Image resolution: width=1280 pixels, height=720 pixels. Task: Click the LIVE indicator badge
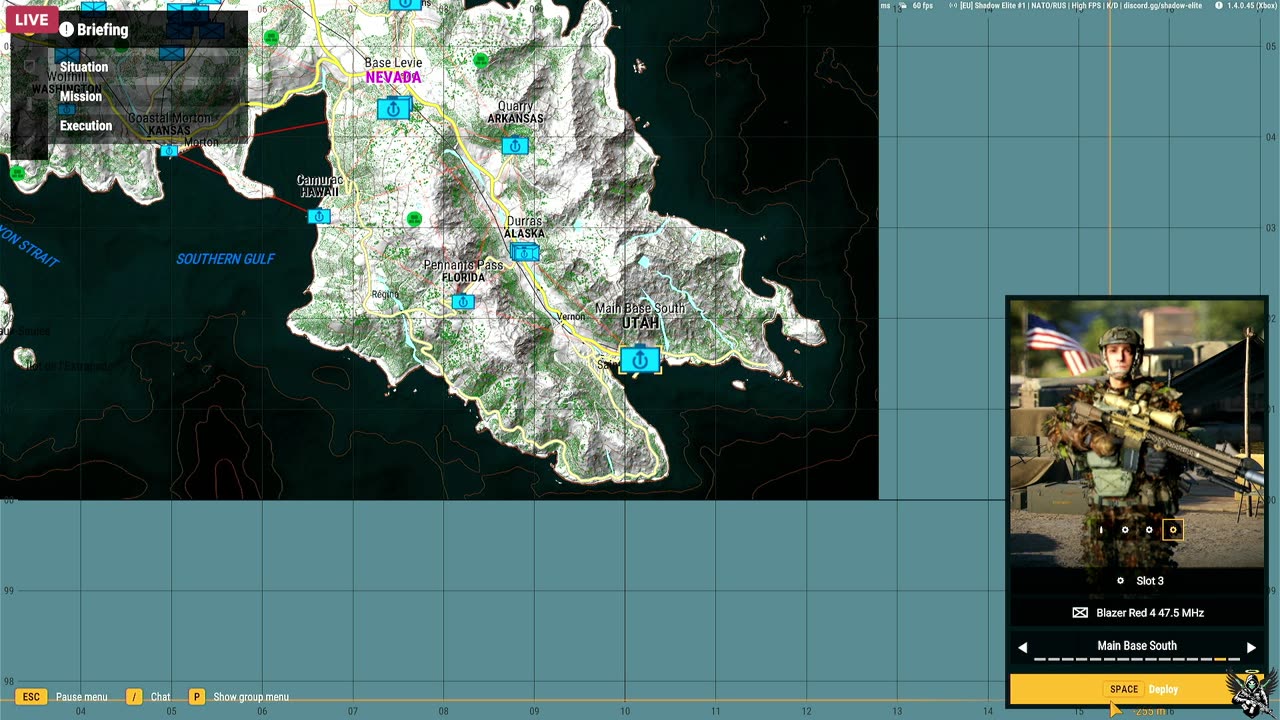click(32, 19)
